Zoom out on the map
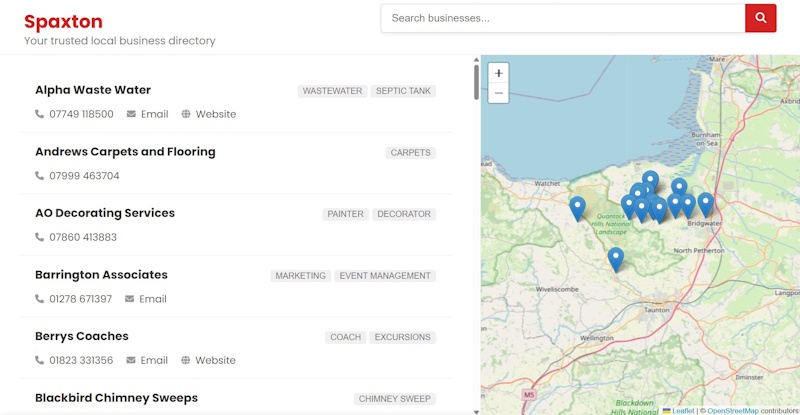800x415 pixels. (498, 93)
